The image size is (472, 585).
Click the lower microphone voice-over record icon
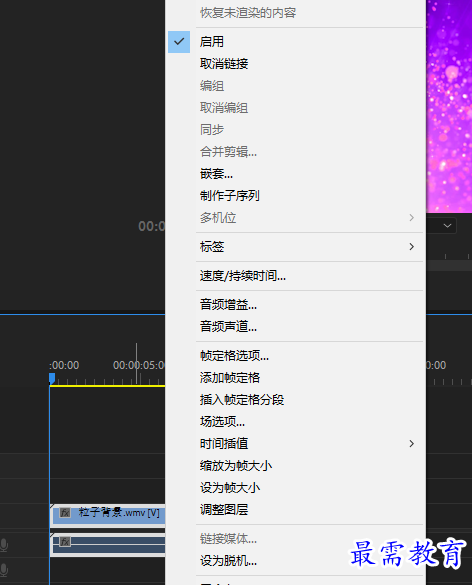[x=4, y=570]
